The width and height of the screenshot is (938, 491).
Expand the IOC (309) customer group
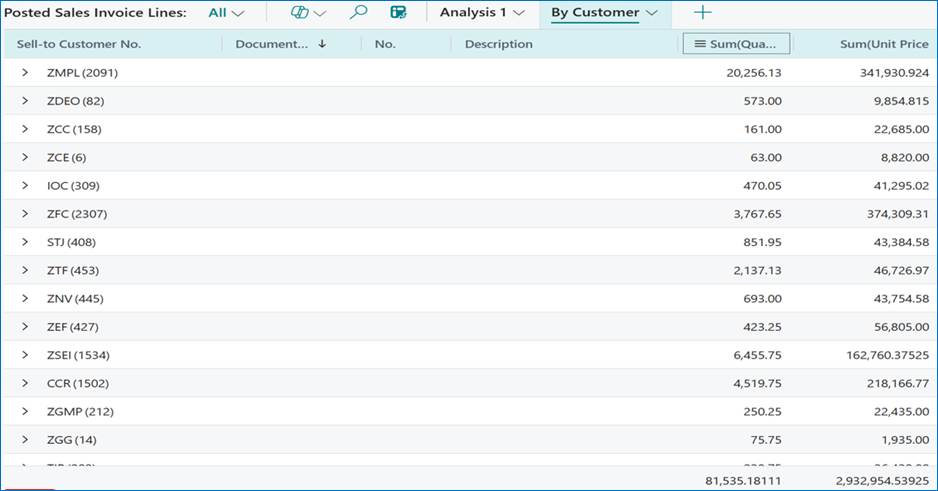coord(25,186)
